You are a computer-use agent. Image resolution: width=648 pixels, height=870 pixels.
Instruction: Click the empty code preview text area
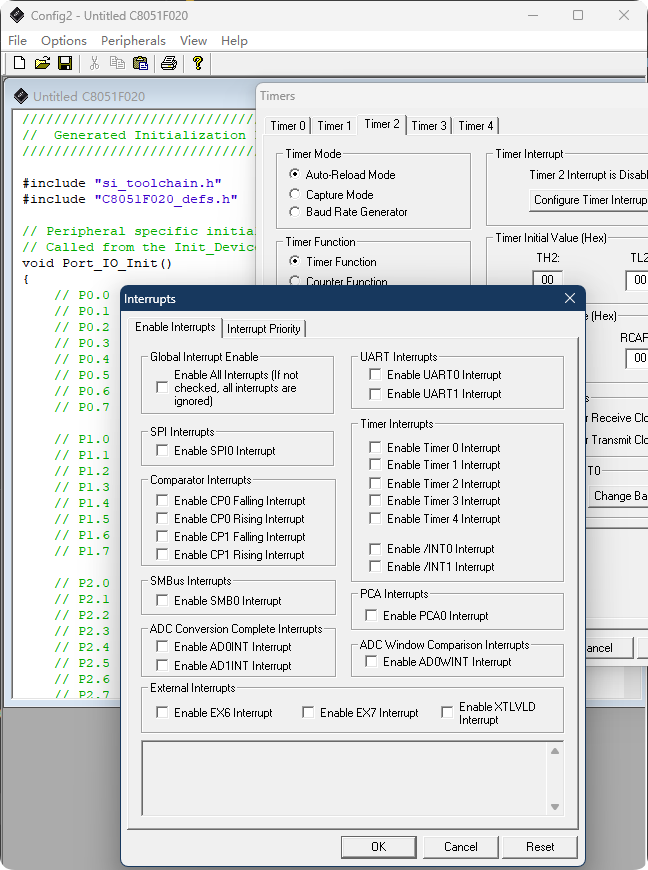click(x=345, y=778)
